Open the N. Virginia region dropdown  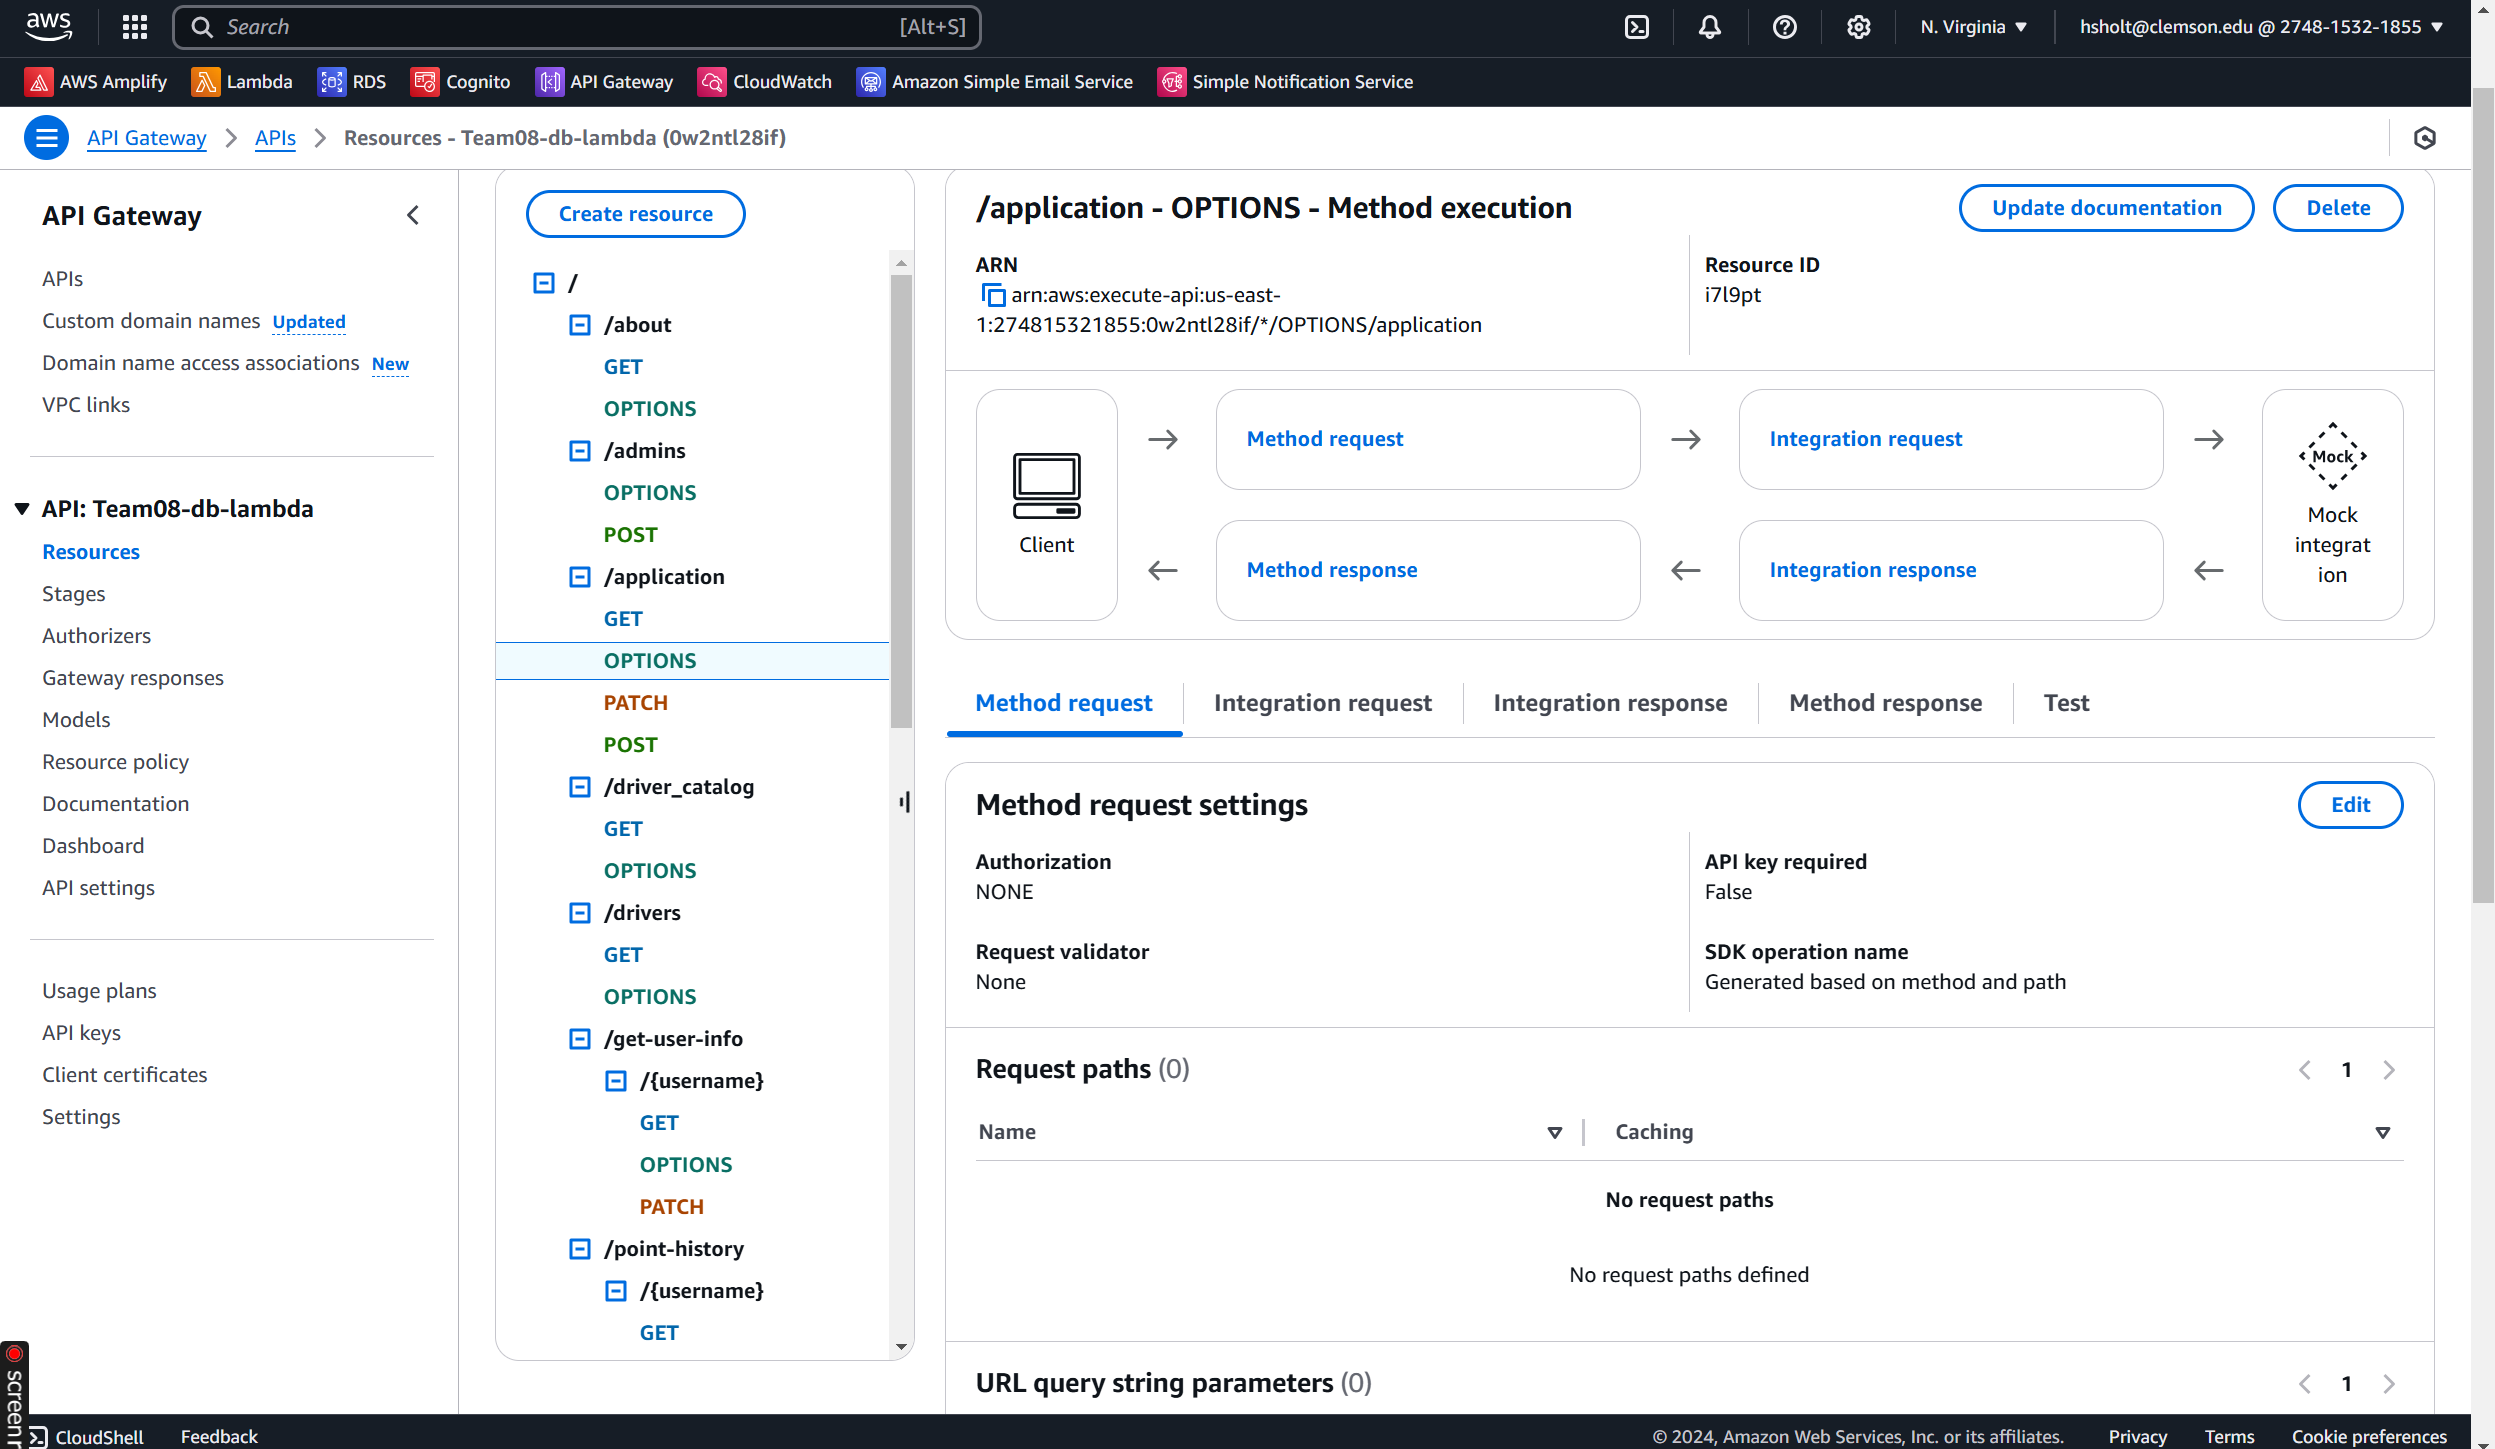click(1973, 27)
